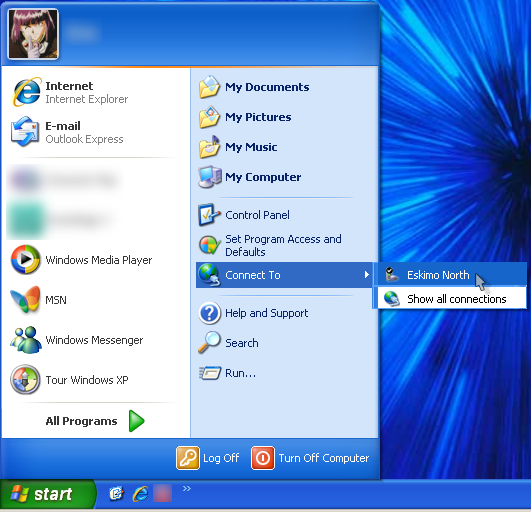Click Set Program Access and Defaults icon
The height and width of the screenshot is (512, 531).
click(x=210, y=245)
